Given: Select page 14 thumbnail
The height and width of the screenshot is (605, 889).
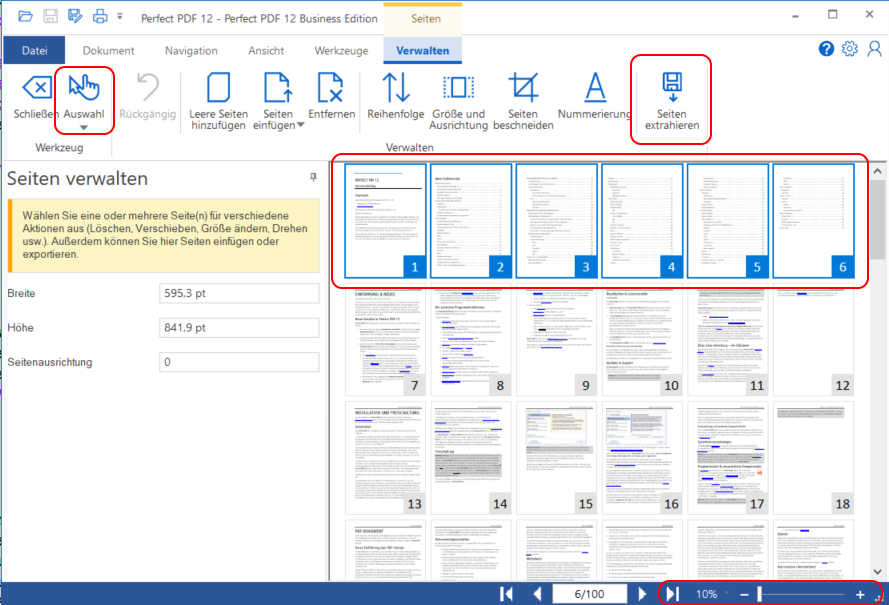Looking at the screenshot, I should point(471,457).
